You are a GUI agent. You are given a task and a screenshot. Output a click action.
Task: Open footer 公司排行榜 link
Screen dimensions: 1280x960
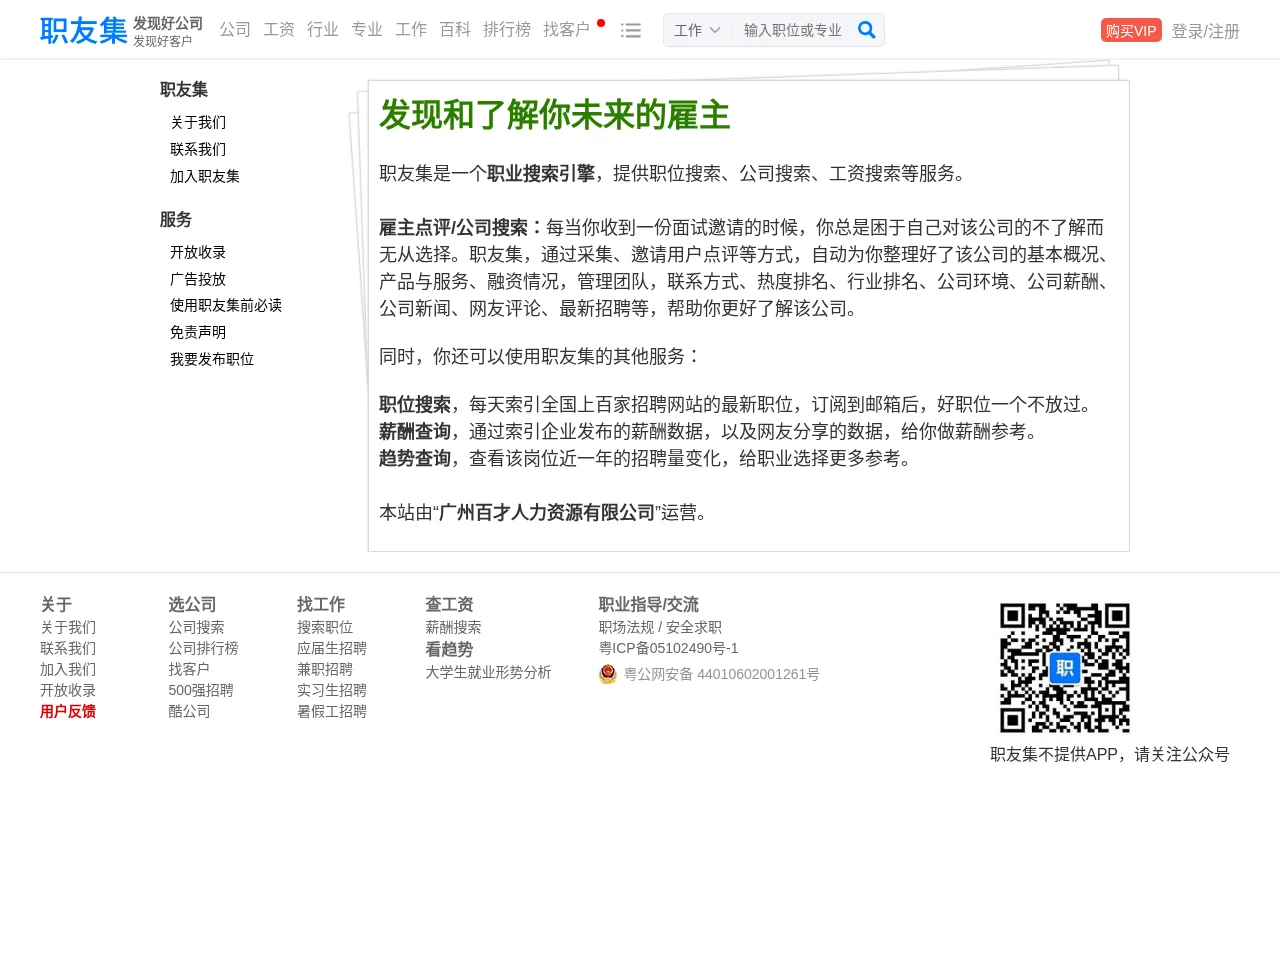pos(203,648)
